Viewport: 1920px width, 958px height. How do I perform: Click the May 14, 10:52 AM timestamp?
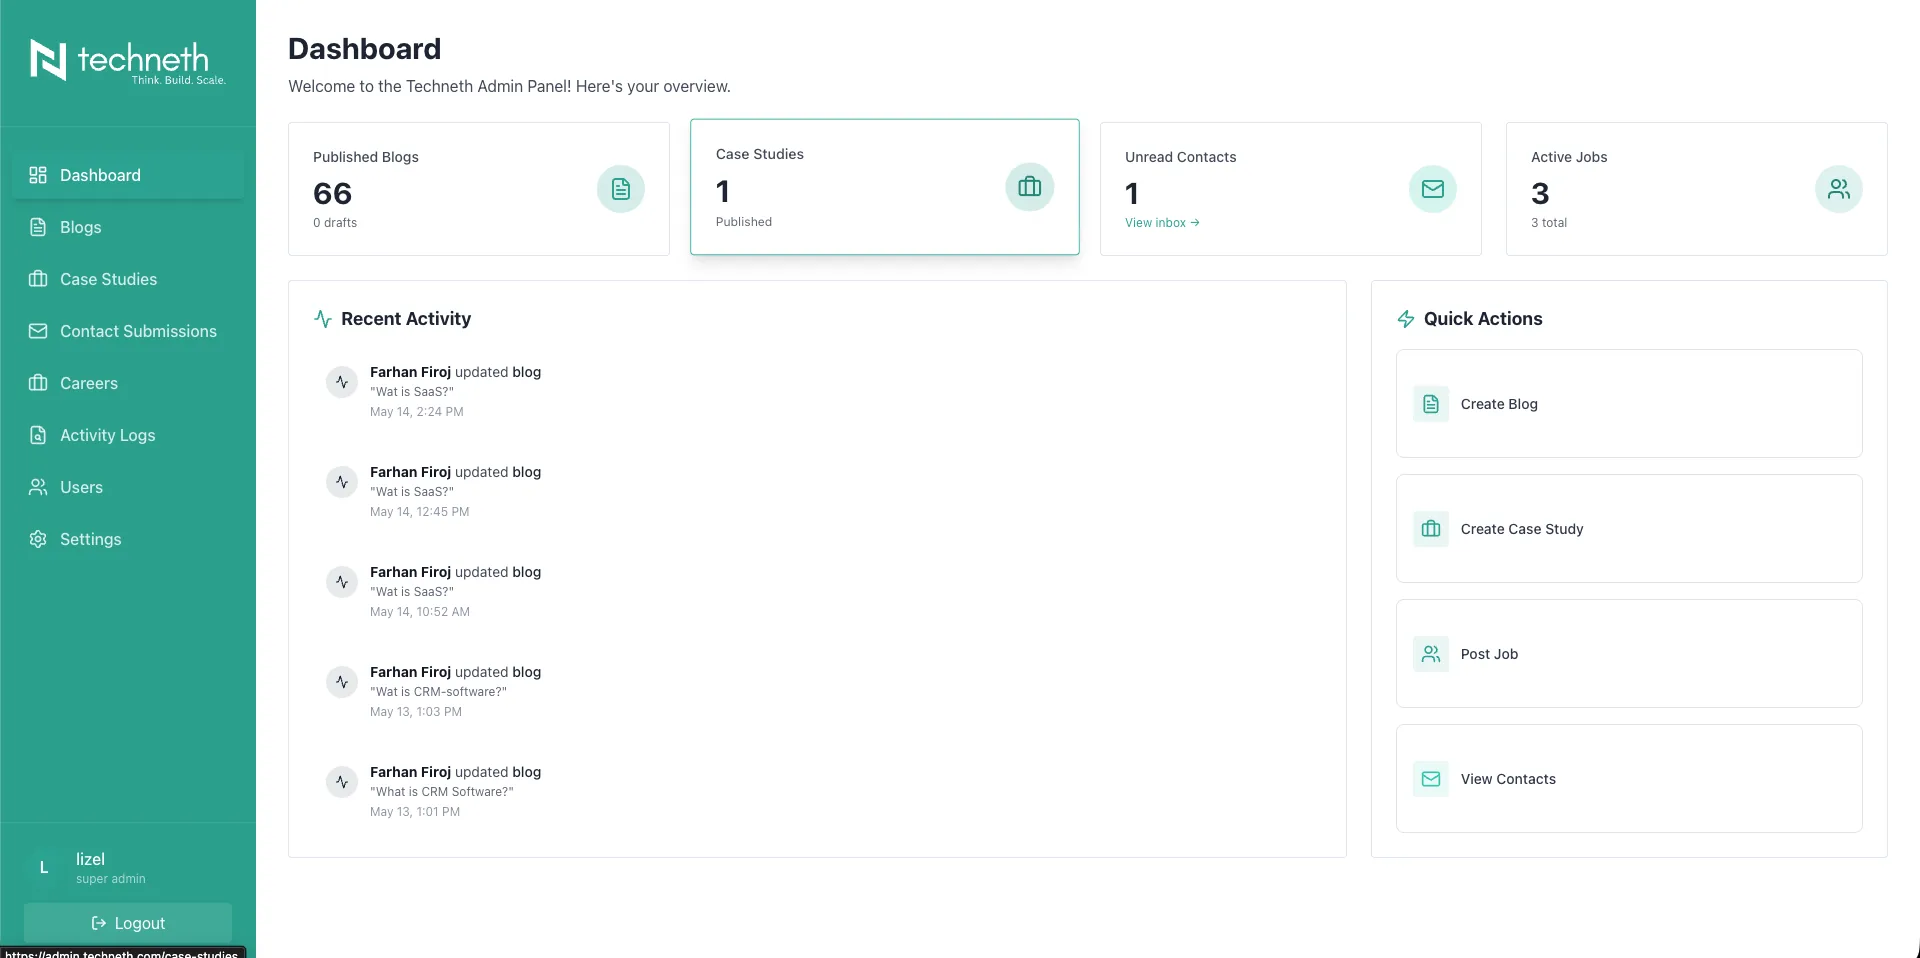point(420,612)
